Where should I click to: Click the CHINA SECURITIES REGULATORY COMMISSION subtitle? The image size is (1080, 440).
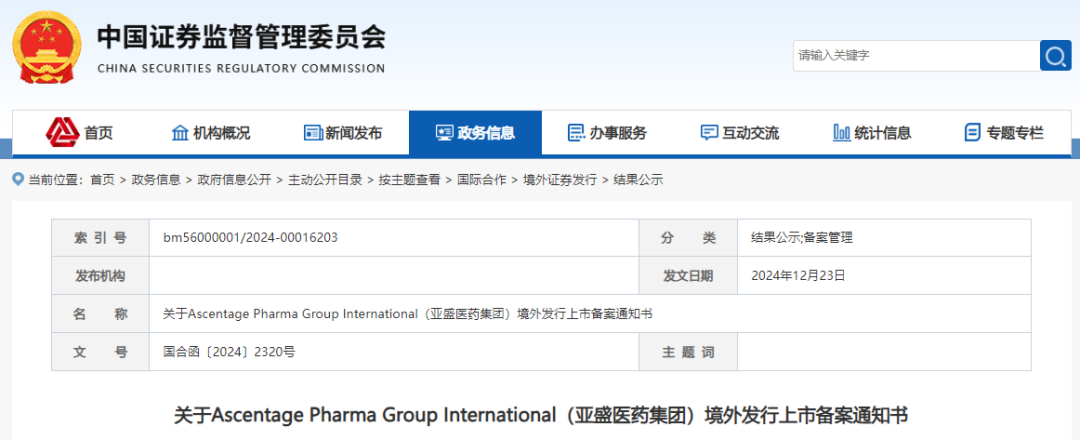[241, 68]
